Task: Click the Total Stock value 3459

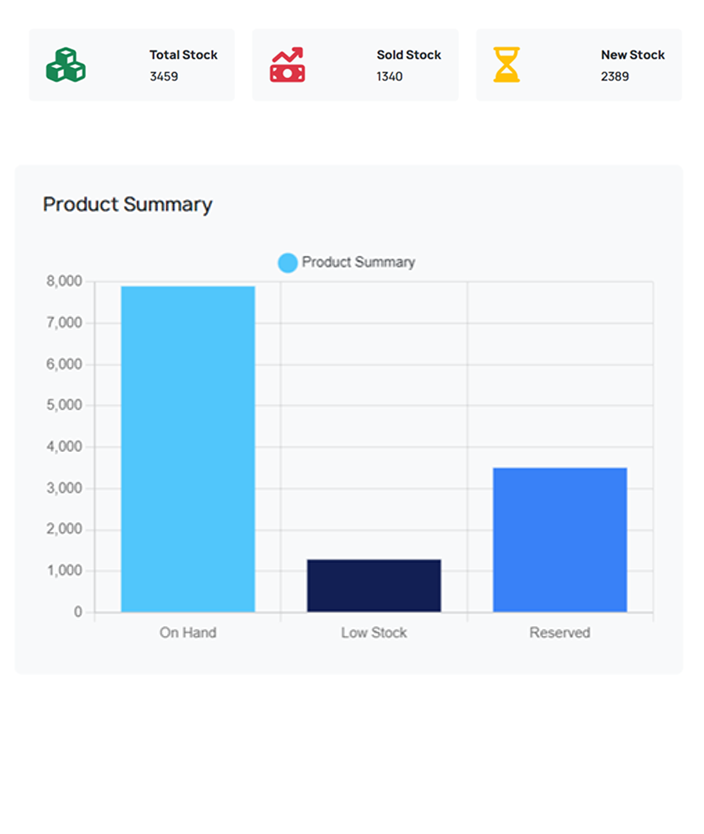Action: (164, 76)
